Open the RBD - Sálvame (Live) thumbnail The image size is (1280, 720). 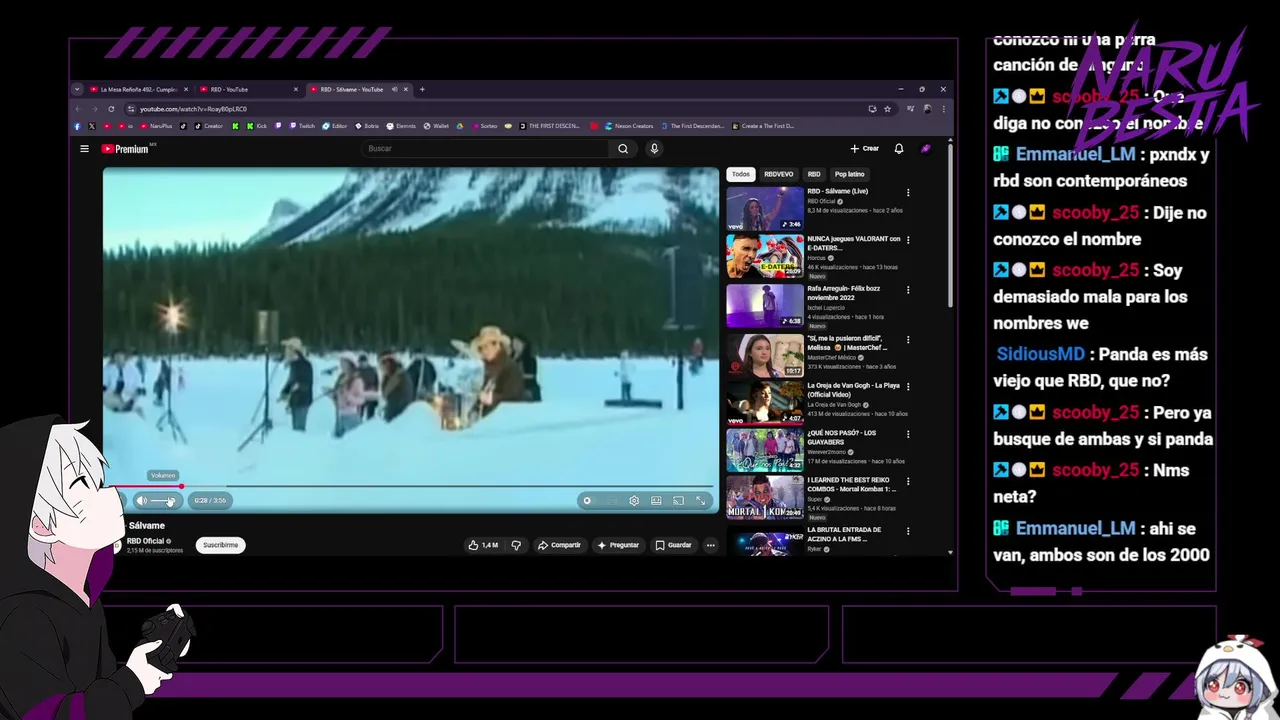click(x=765, y=209)
